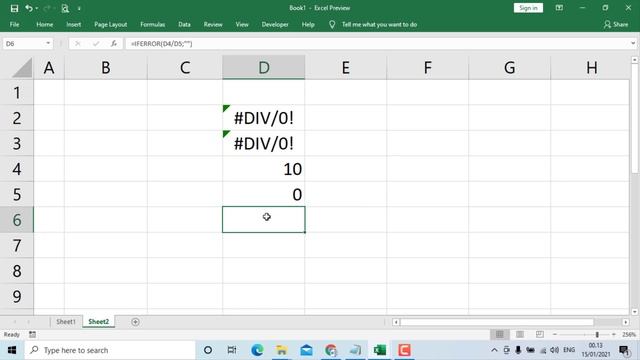Click cell D4 containing 10
Image resolution: width=640 pixels, height=360 pixels.
264,169
